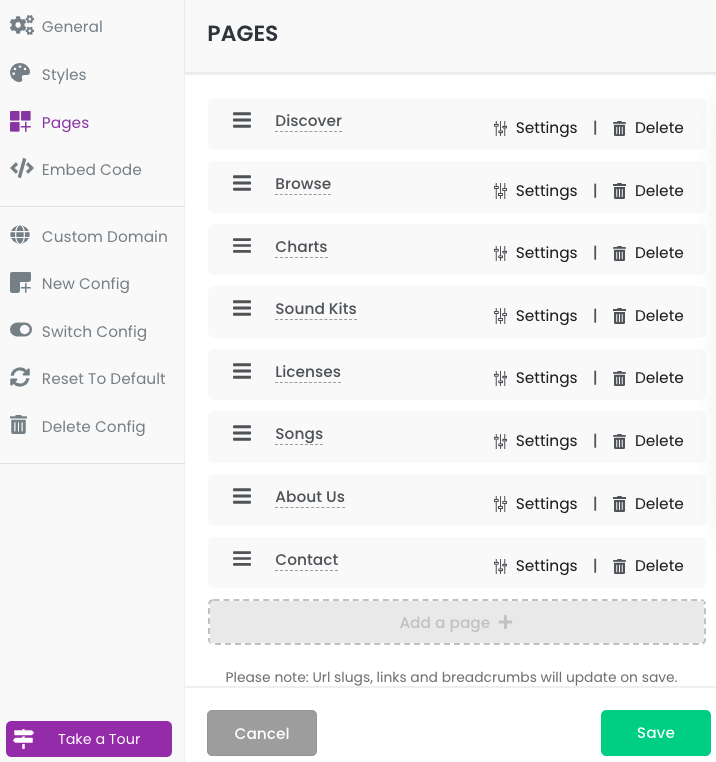
Task: Click the settings sliders icon for Songs
Action: tap(500, 441)
